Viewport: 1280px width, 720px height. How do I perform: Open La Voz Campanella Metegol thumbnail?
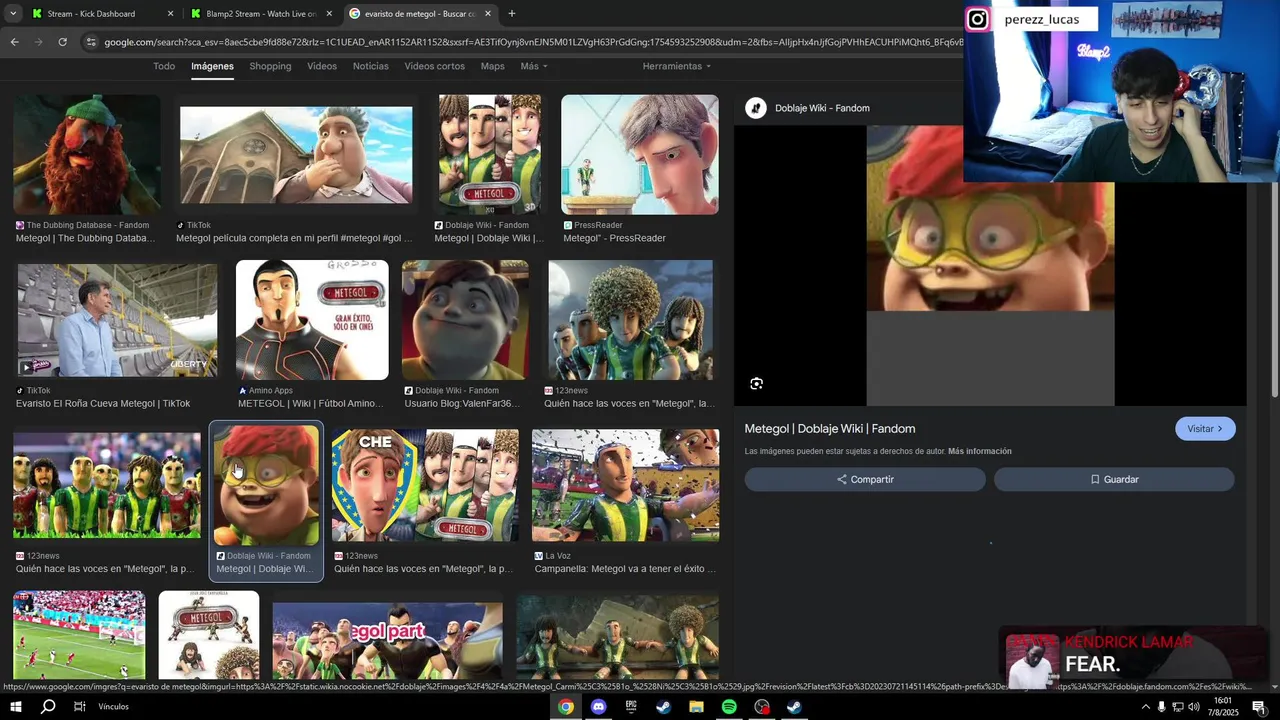coord(625,485)
